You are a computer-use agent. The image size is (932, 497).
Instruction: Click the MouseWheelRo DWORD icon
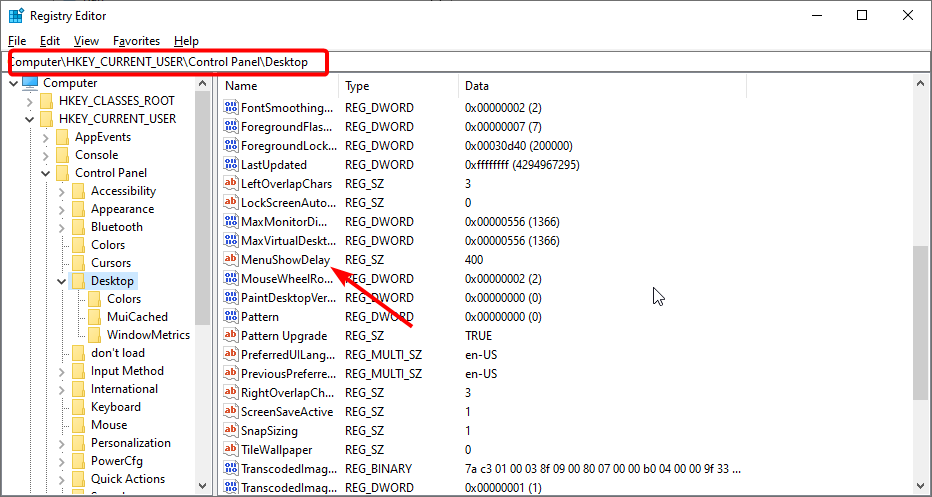pos(231,279)
